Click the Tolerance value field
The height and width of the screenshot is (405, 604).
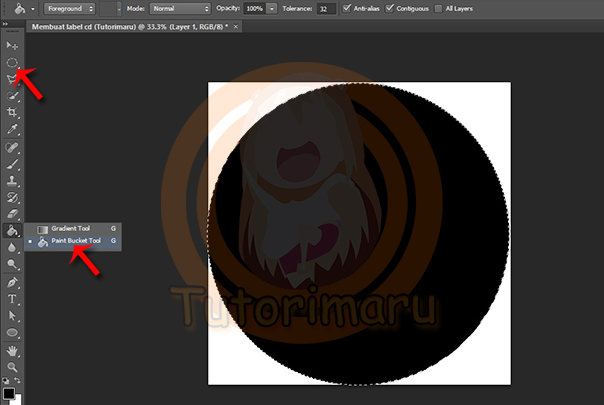pyautogui.click(x=326, y=8)
